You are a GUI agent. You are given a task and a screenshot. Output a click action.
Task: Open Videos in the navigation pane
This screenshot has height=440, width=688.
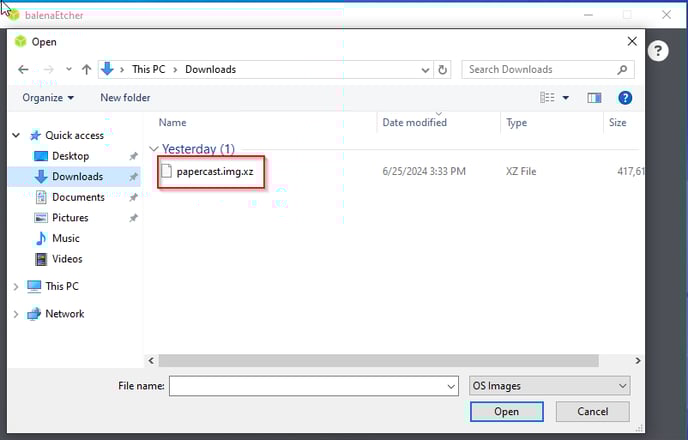67,259
